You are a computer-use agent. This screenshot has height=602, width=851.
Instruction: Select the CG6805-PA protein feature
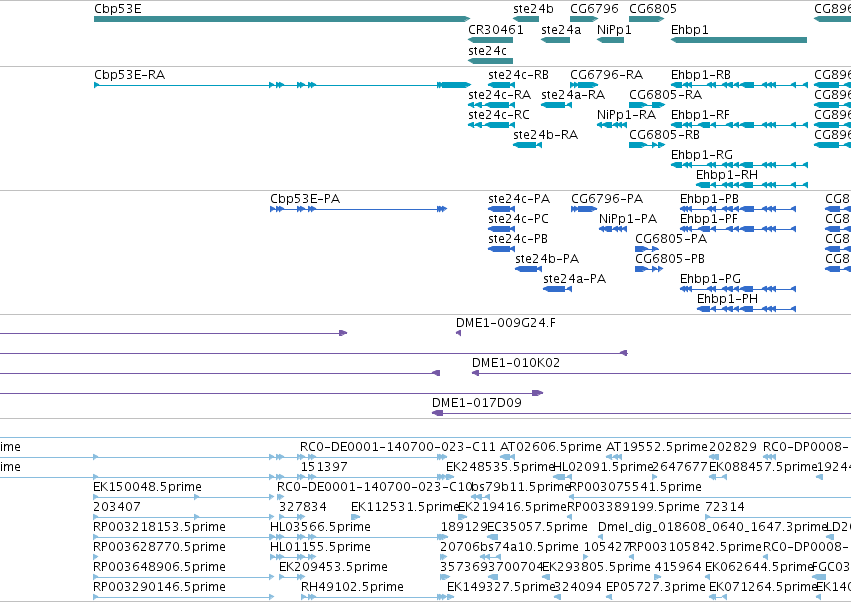(x=647, y=249)
